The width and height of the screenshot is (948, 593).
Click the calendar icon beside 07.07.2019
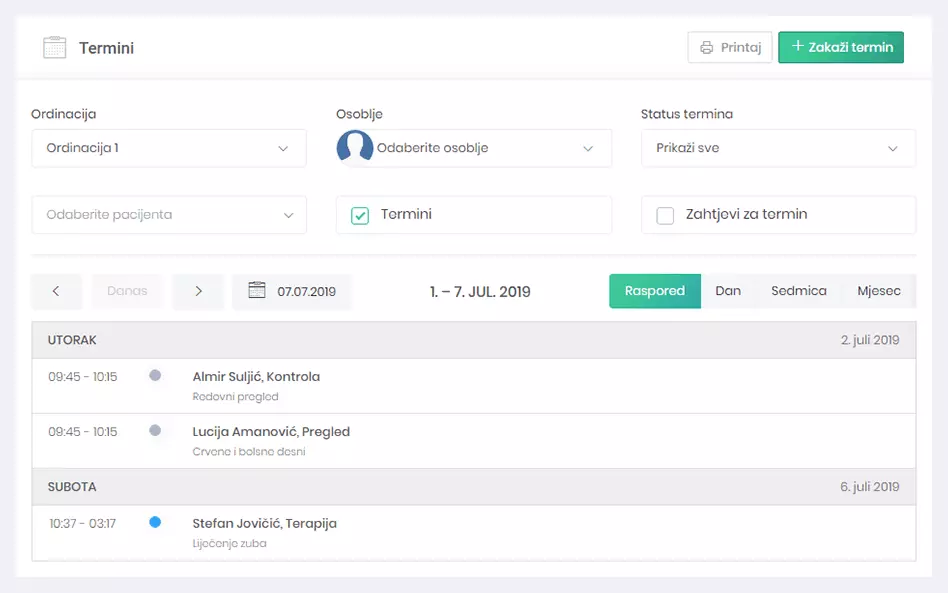257,291
